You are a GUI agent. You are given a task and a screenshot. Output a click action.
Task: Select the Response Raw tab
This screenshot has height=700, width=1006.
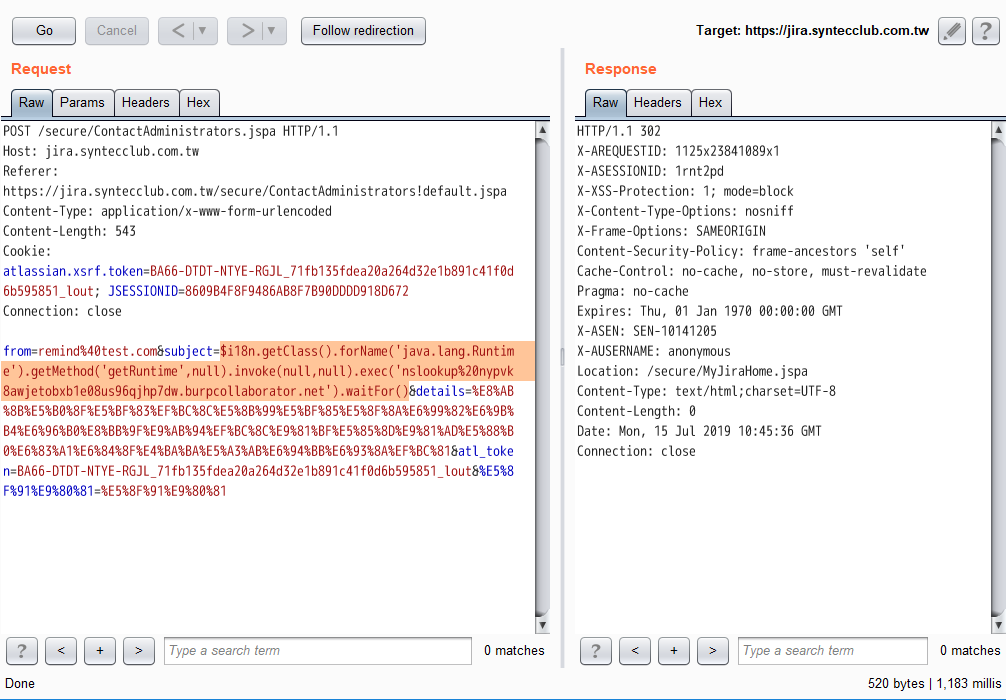click(x=605, y=103)
